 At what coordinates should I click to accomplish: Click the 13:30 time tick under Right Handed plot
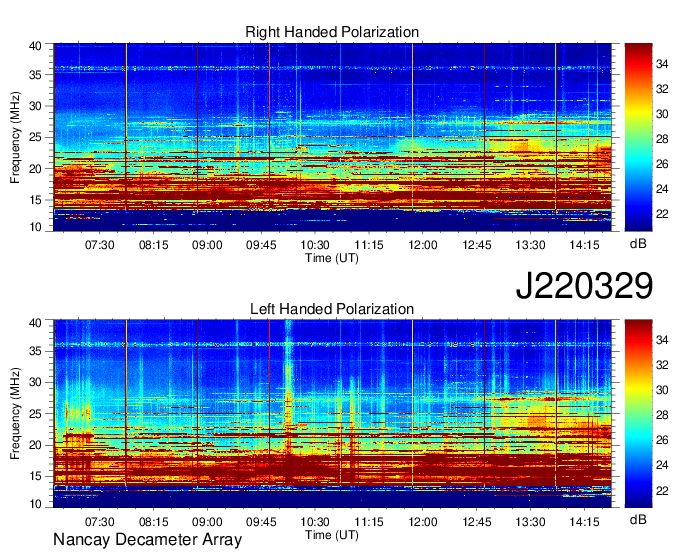(530, 245)
